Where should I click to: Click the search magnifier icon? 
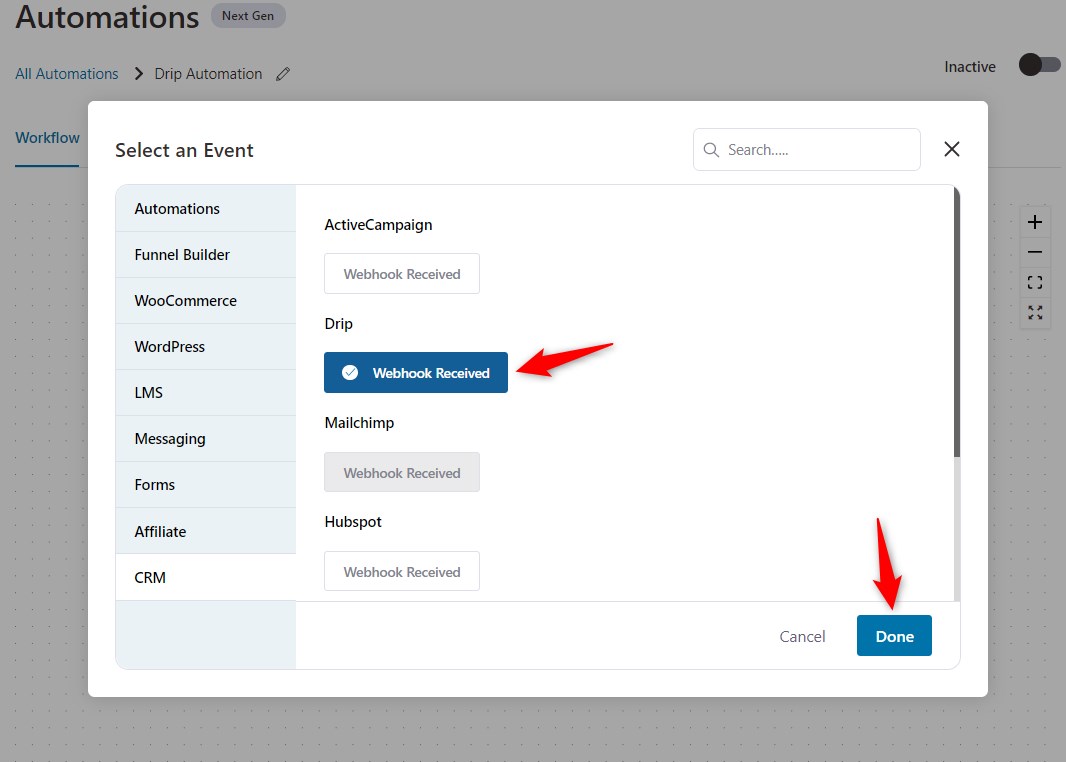point(711,150)
